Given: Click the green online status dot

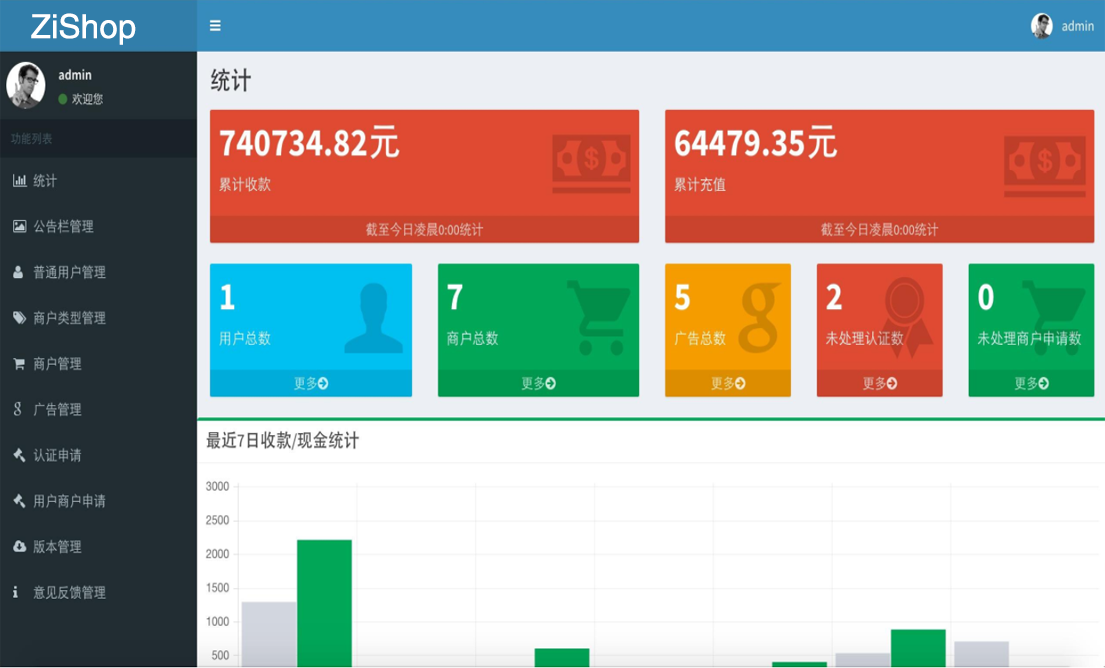Looking at the screenshot, I should click(63, 99).
